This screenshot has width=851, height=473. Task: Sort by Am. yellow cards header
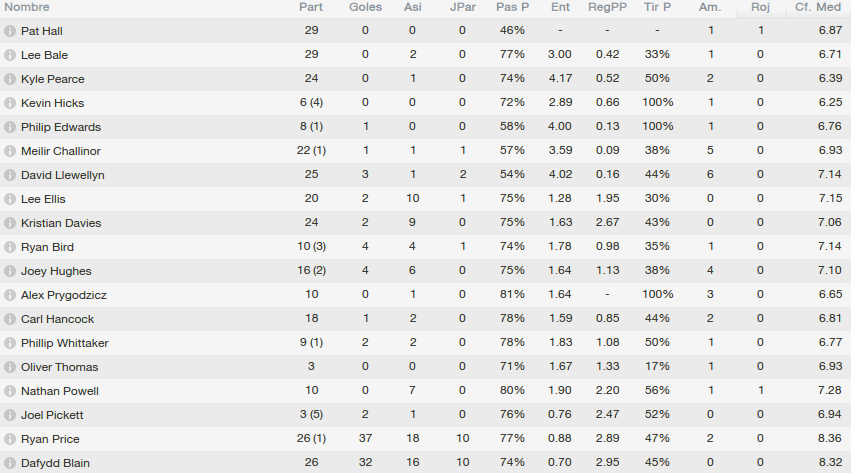[x=710, y=7]
